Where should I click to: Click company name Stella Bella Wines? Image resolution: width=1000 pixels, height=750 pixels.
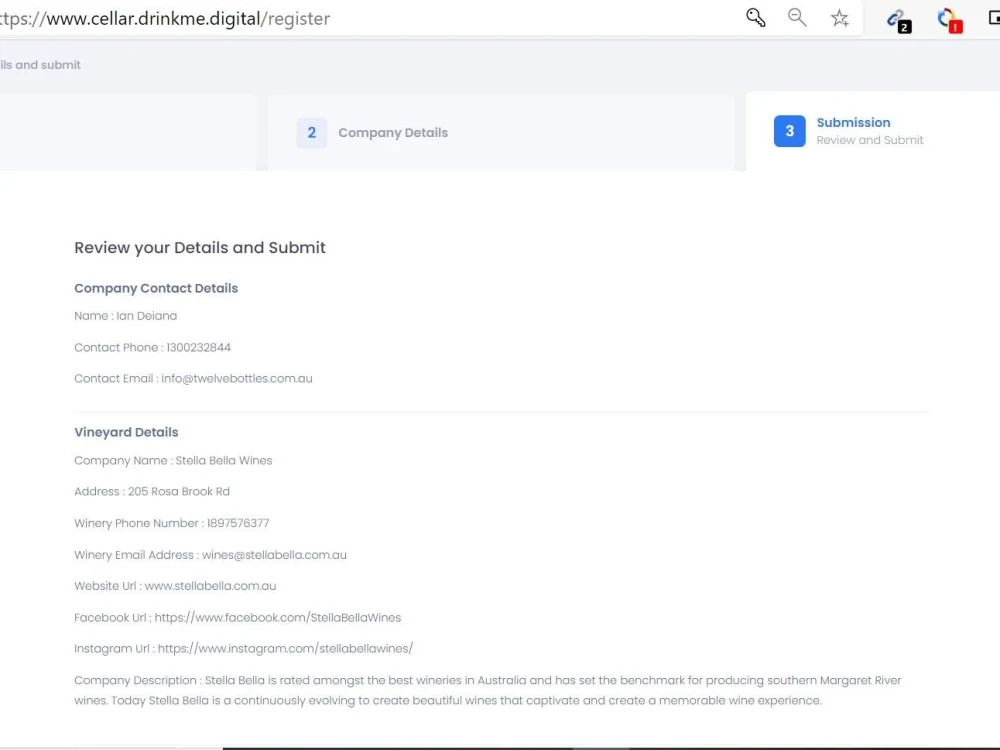click(x=224, y=460)
